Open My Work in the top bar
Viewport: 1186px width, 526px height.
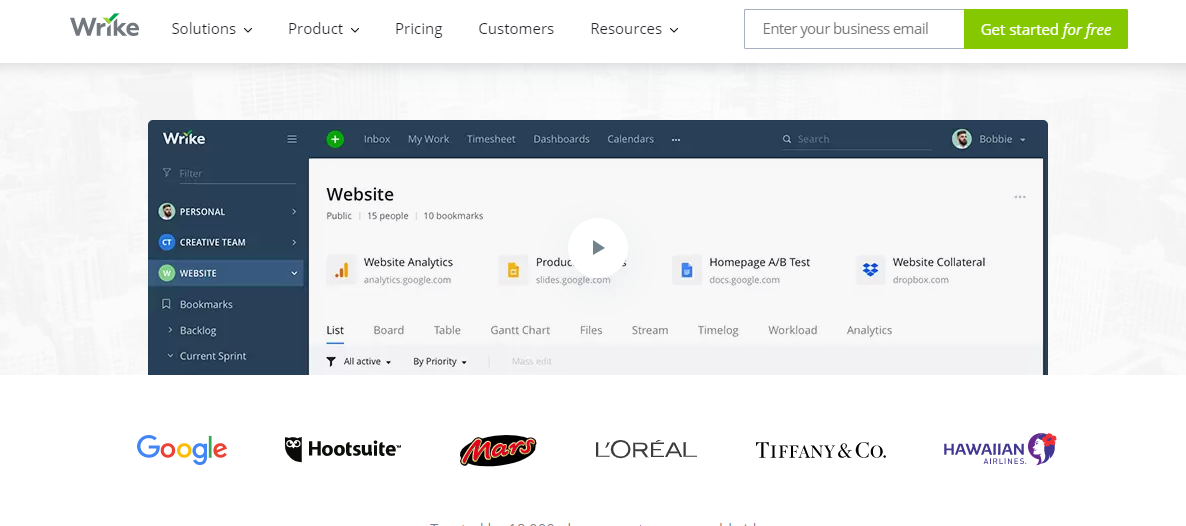point(428,139)
